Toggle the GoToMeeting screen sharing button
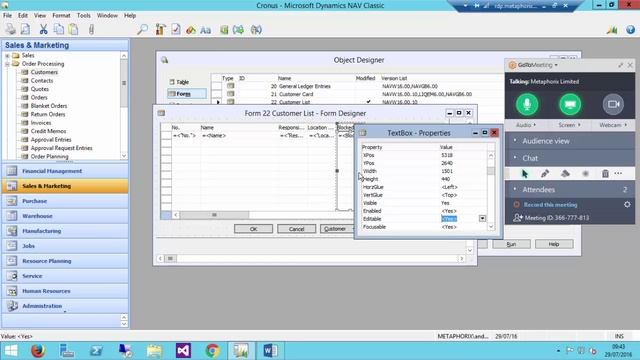640x360 pixels. [x=570, y=104]
